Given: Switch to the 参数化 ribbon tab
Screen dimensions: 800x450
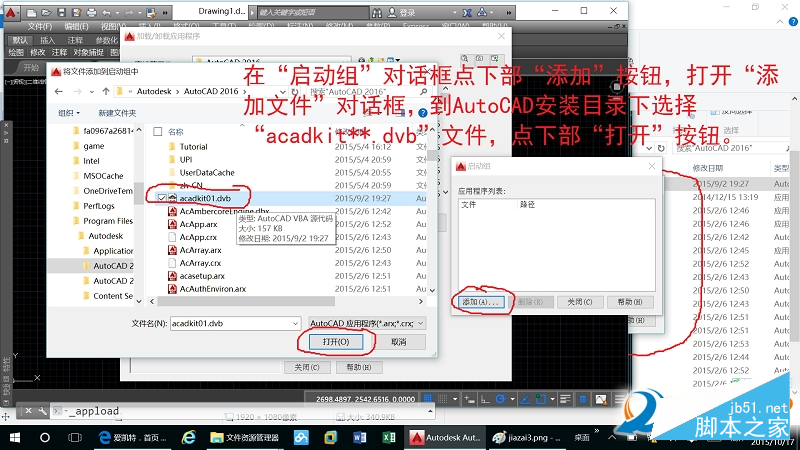Looking at the screenshot, I should (107, 40).
